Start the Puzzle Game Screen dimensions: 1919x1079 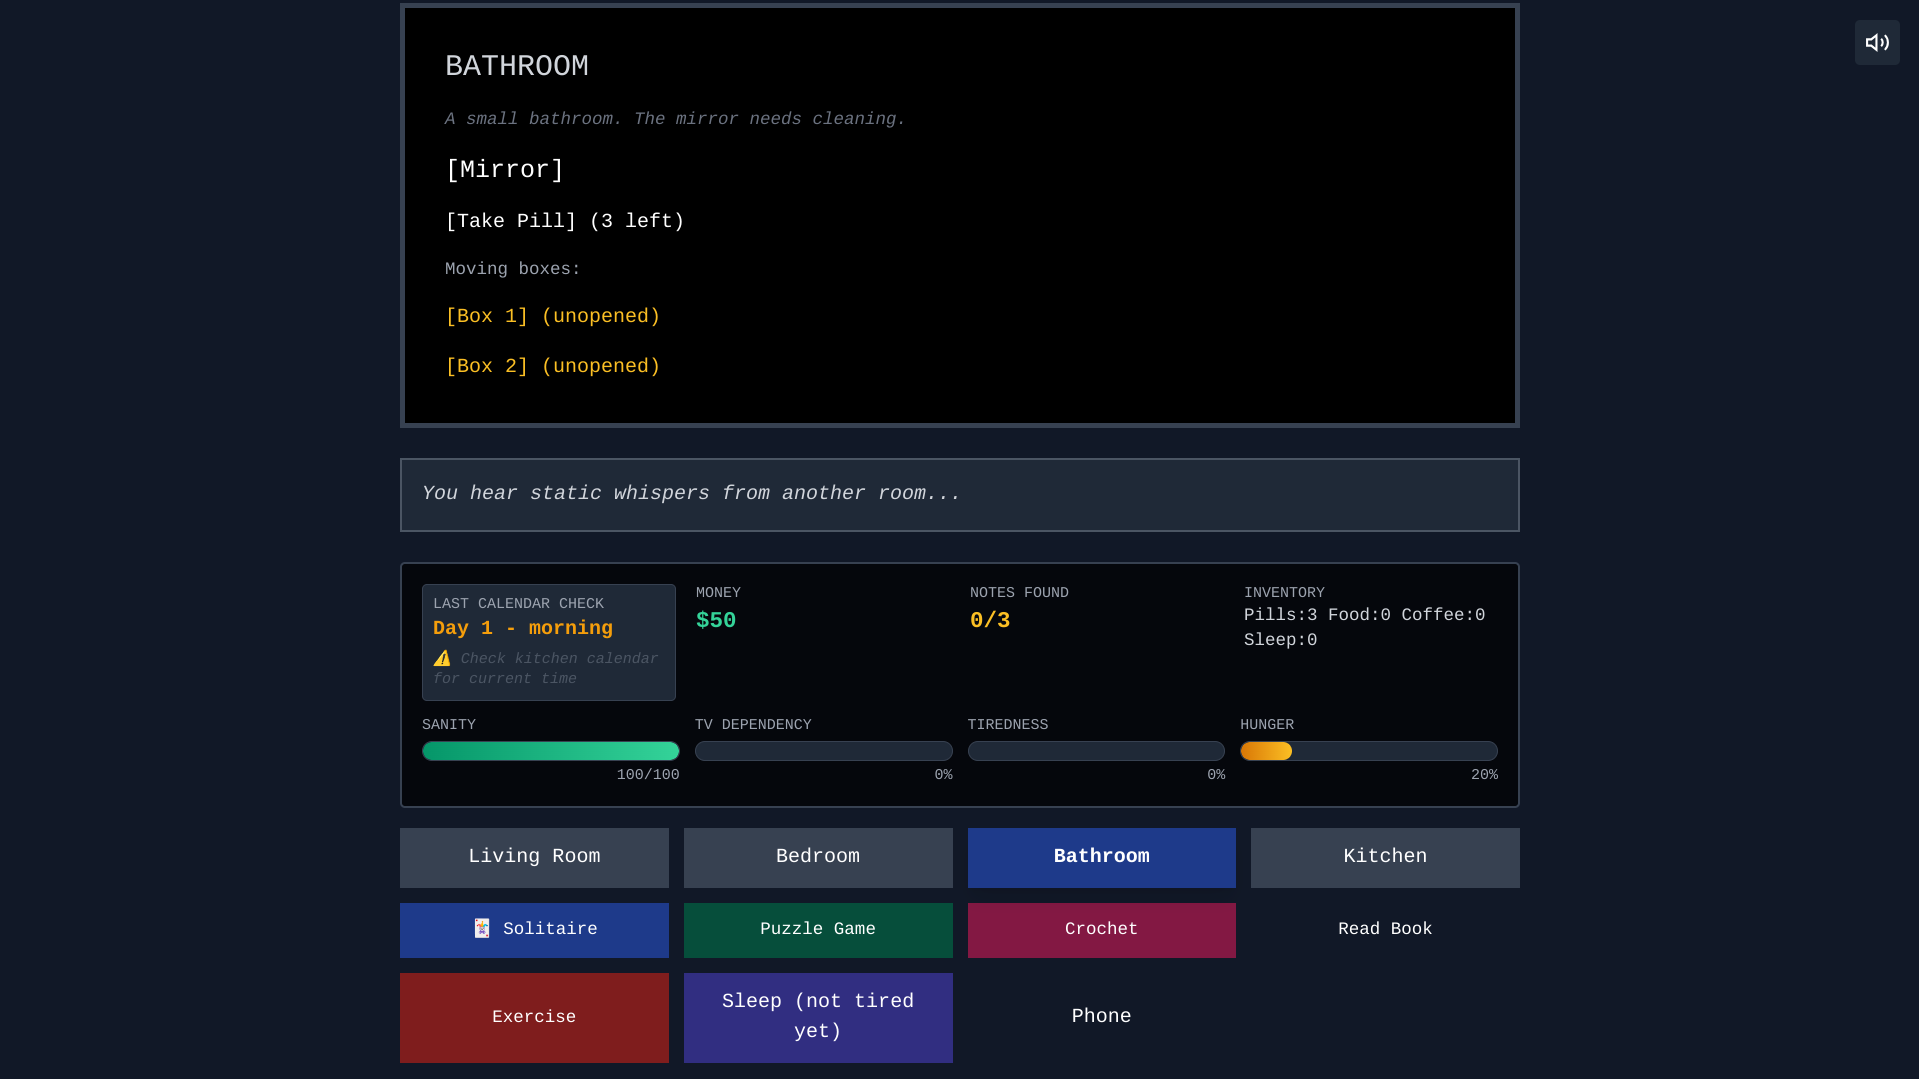point(818,930)
